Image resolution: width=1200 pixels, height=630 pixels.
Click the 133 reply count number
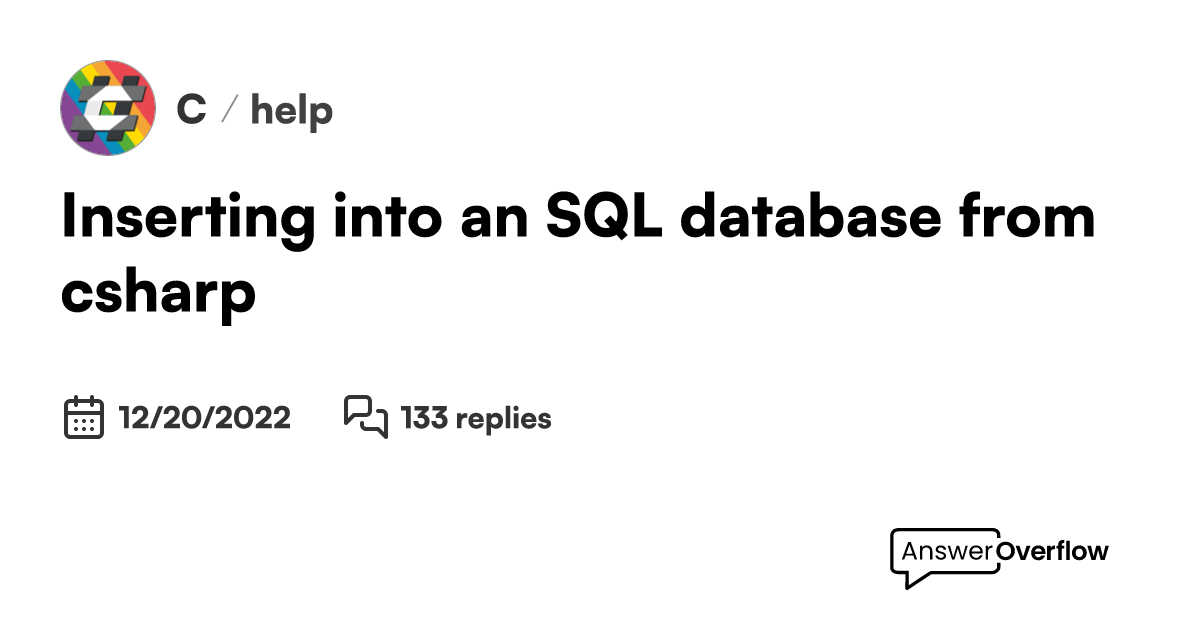click(424, 418)
